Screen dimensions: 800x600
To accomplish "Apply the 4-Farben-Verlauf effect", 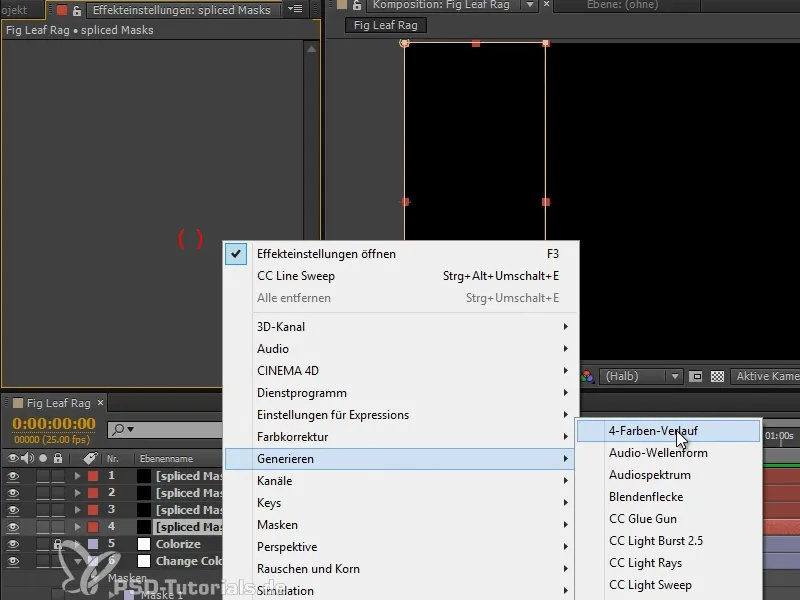I will click(668, 431).
